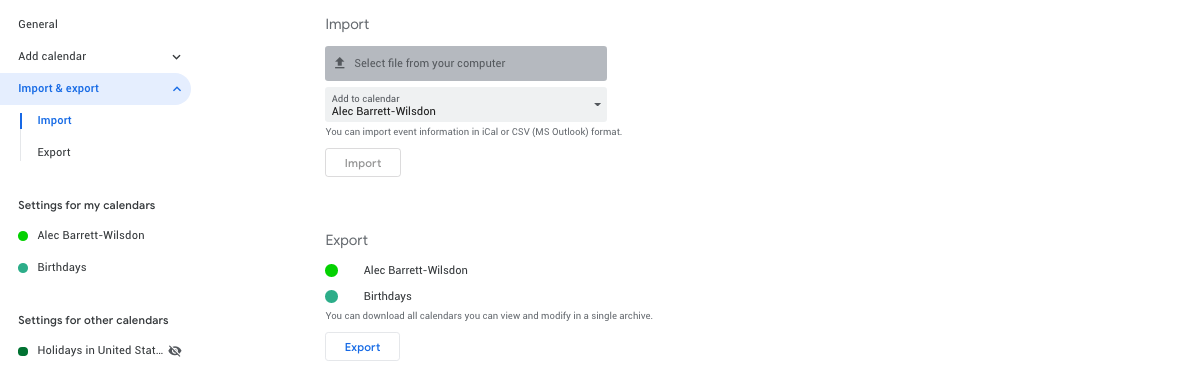
Task: Click the greyed Import button
Action: pos(363,162)
